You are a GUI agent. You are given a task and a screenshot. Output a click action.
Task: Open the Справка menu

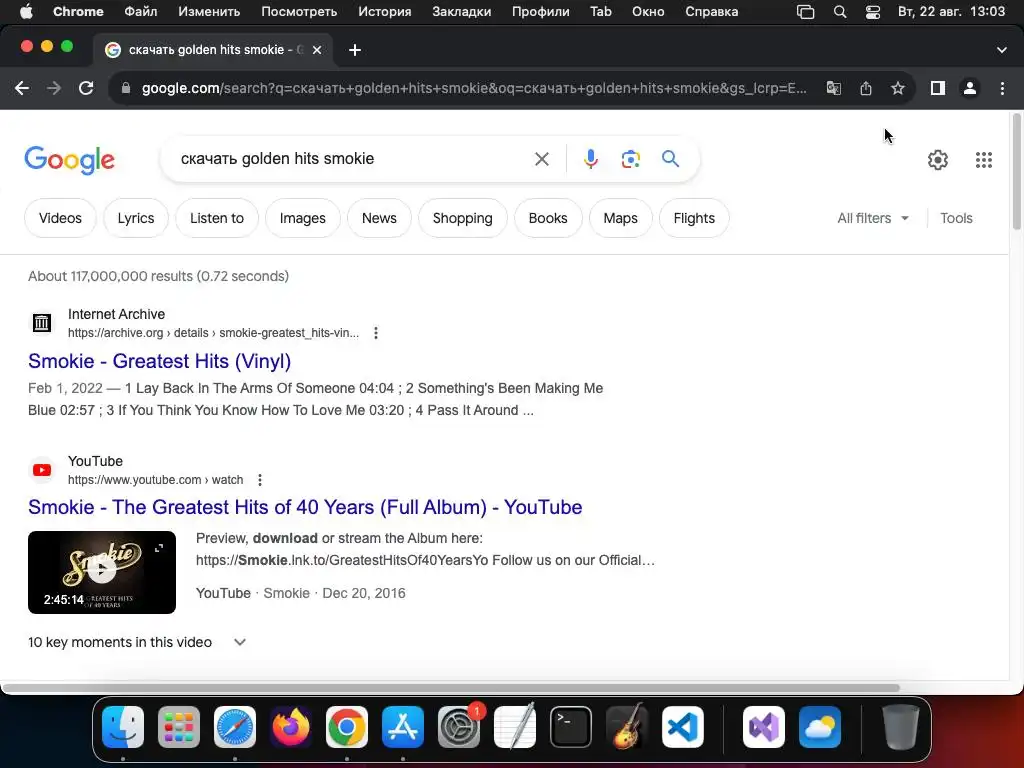pos(711,12)
